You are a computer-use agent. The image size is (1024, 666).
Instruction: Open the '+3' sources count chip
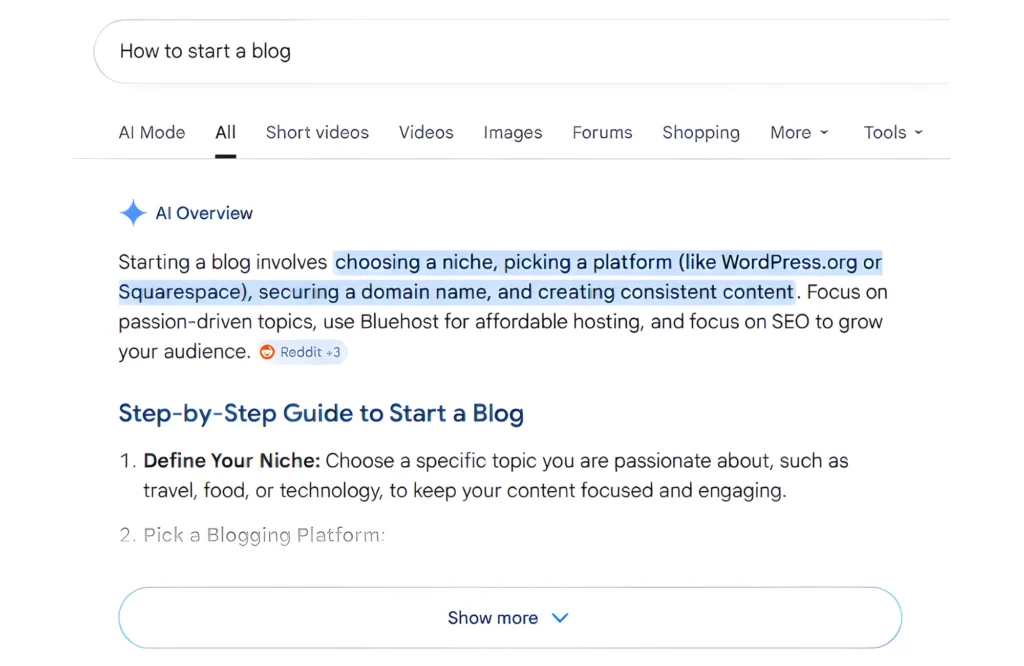click(333, 352)
